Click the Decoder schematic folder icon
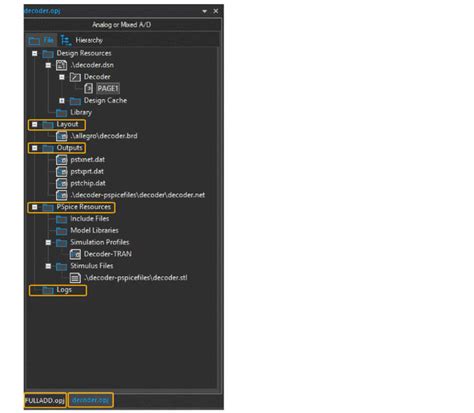474x413 pixels. pos(75,77)
